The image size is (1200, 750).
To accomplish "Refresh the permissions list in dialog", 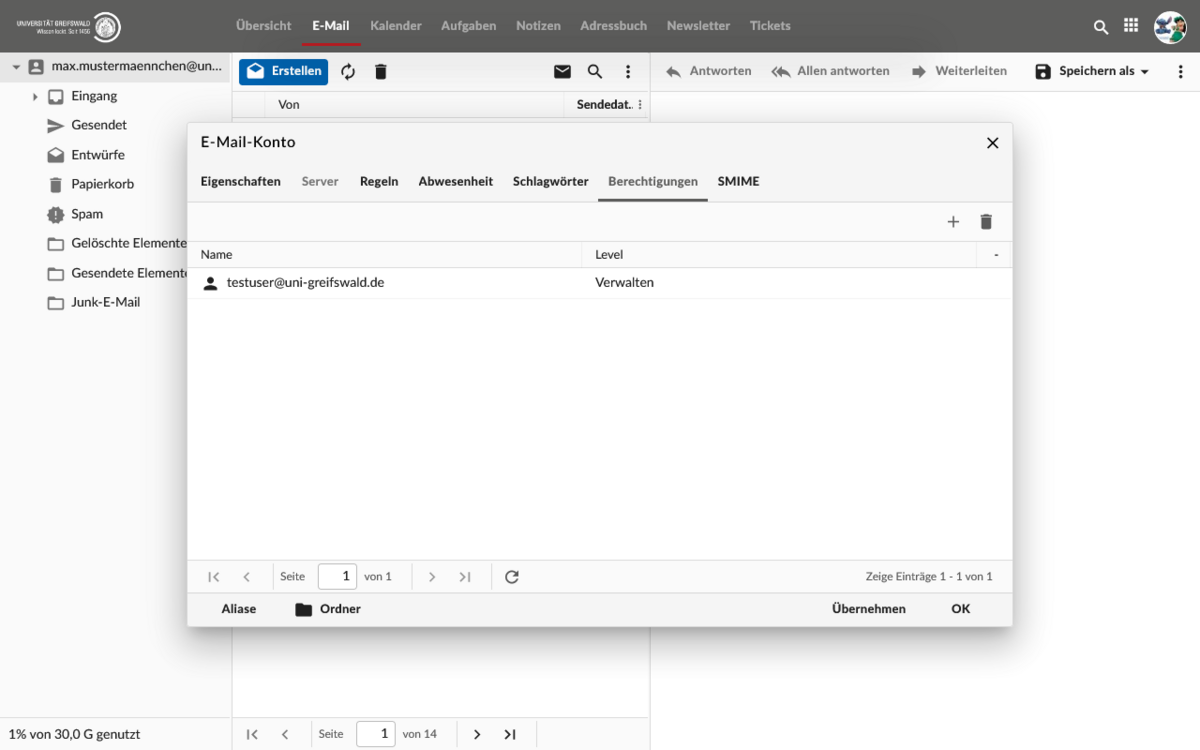I will (x=512, y=577).
